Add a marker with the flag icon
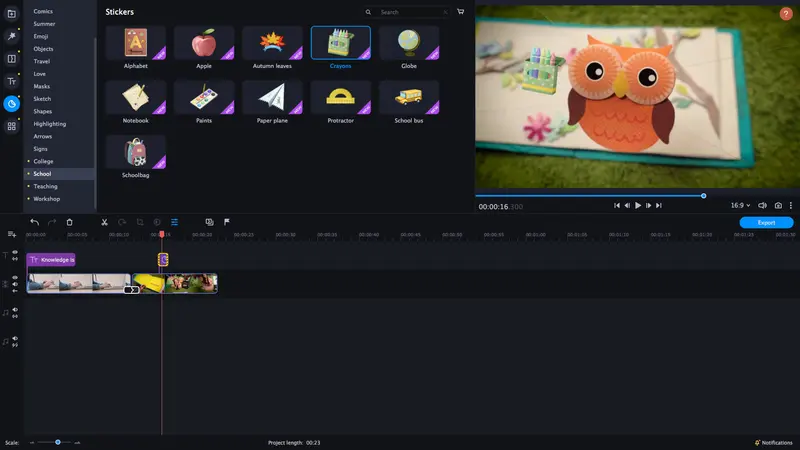The height and width of the screenshot is (450, 800). pos(227,222)
